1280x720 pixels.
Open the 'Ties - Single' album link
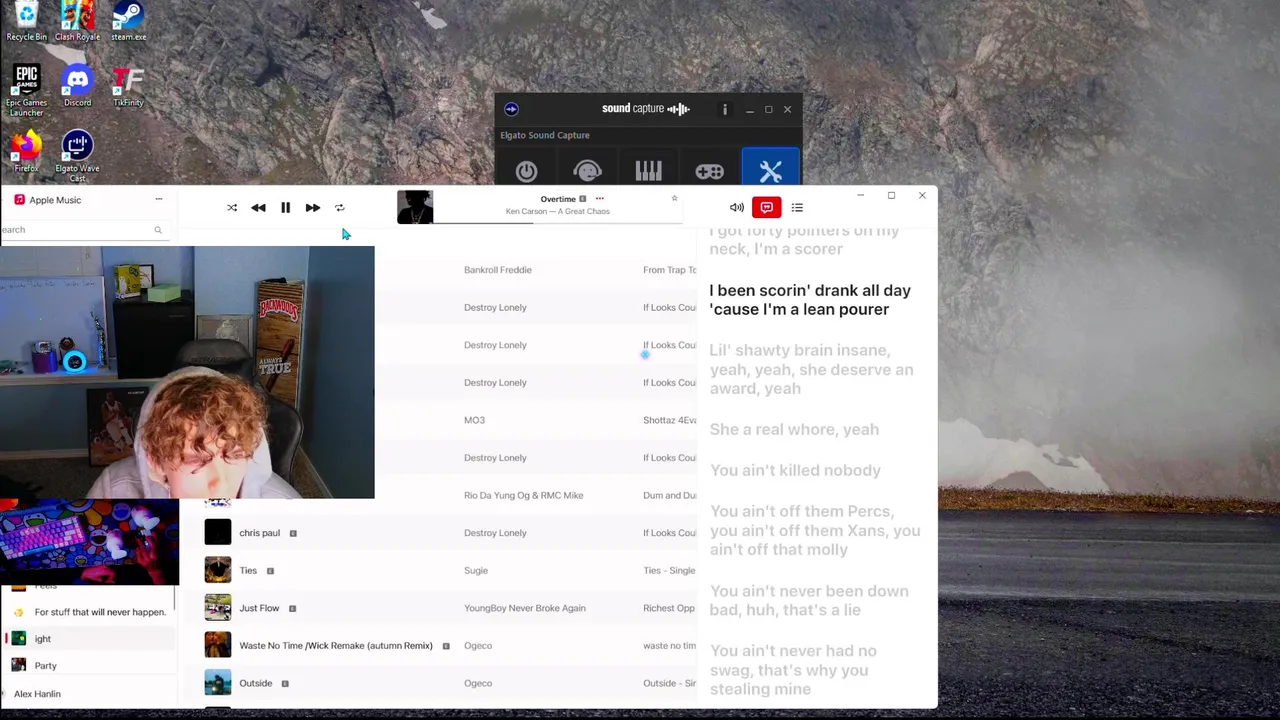(x=669, y=571)
